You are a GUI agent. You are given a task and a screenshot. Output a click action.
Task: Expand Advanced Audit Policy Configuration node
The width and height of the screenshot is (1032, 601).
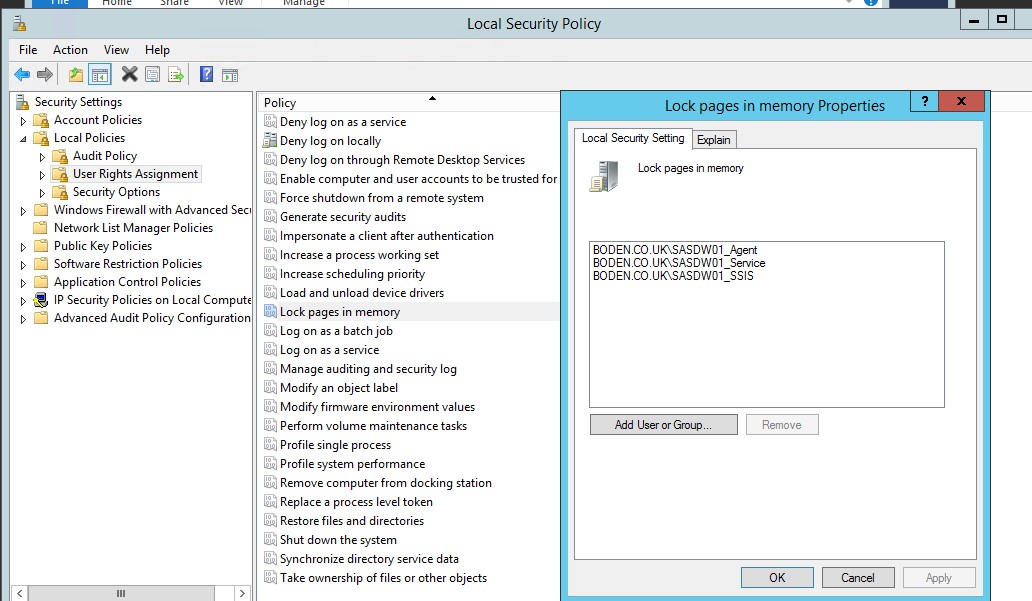[23, 319]
